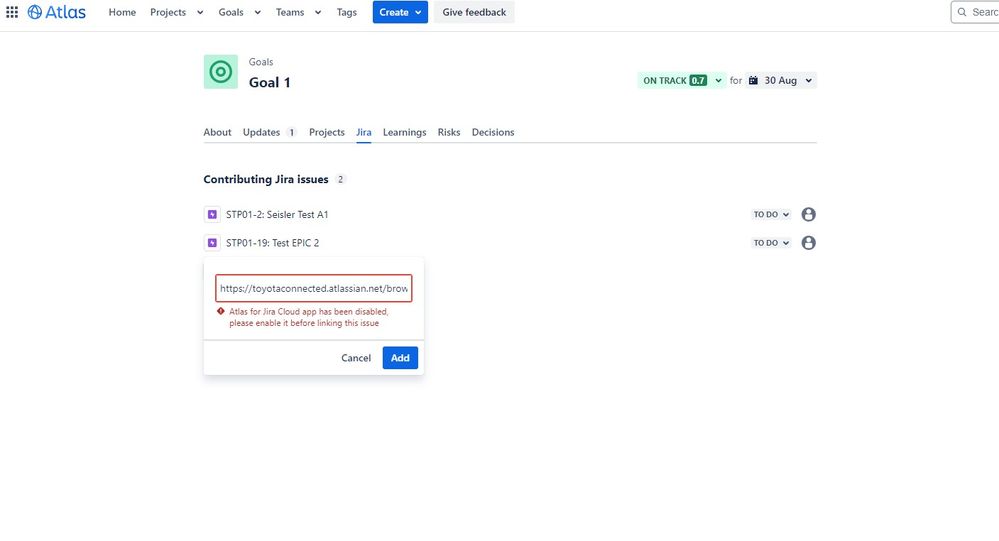Viewport: 999px width, 541px height.
Task: Click the epic icon for STP01-2
Action: point(212,215)
